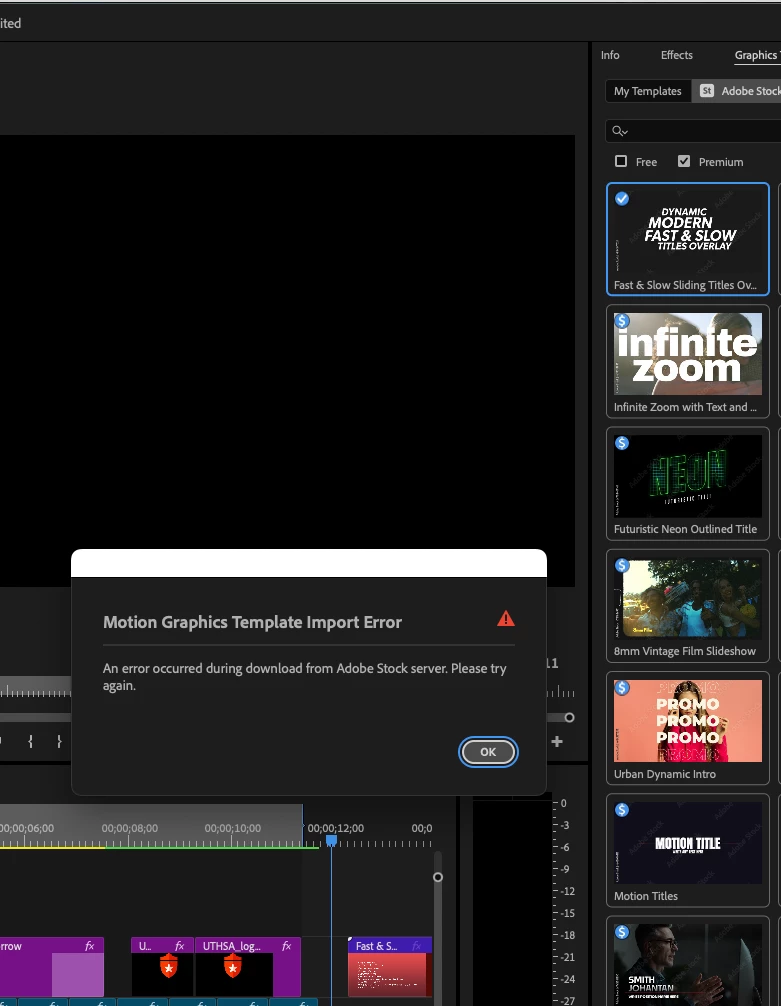Screen dimensions: 781x1006
Task: Click OK to dismiss the import error
Action: coord(488,752)
